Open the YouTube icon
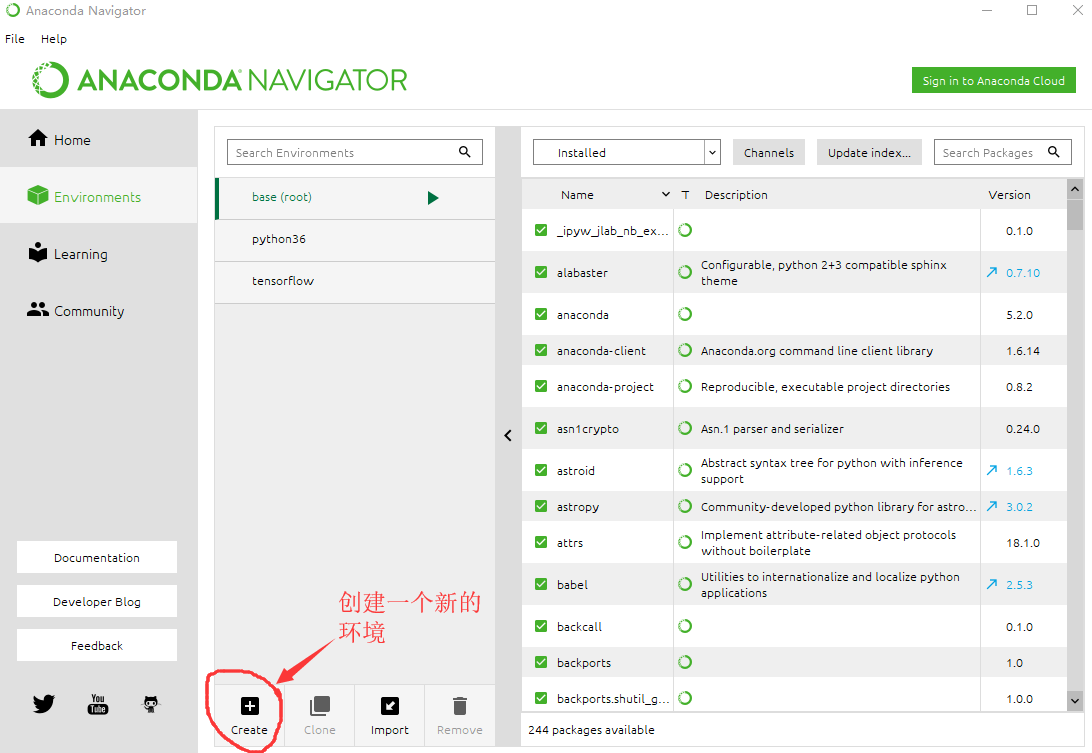1092x753 pixels. coord(98,704)
